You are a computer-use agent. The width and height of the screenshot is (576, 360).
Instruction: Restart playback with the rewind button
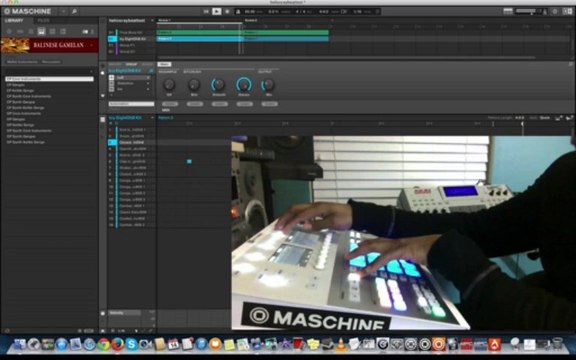tap(206, 11)
